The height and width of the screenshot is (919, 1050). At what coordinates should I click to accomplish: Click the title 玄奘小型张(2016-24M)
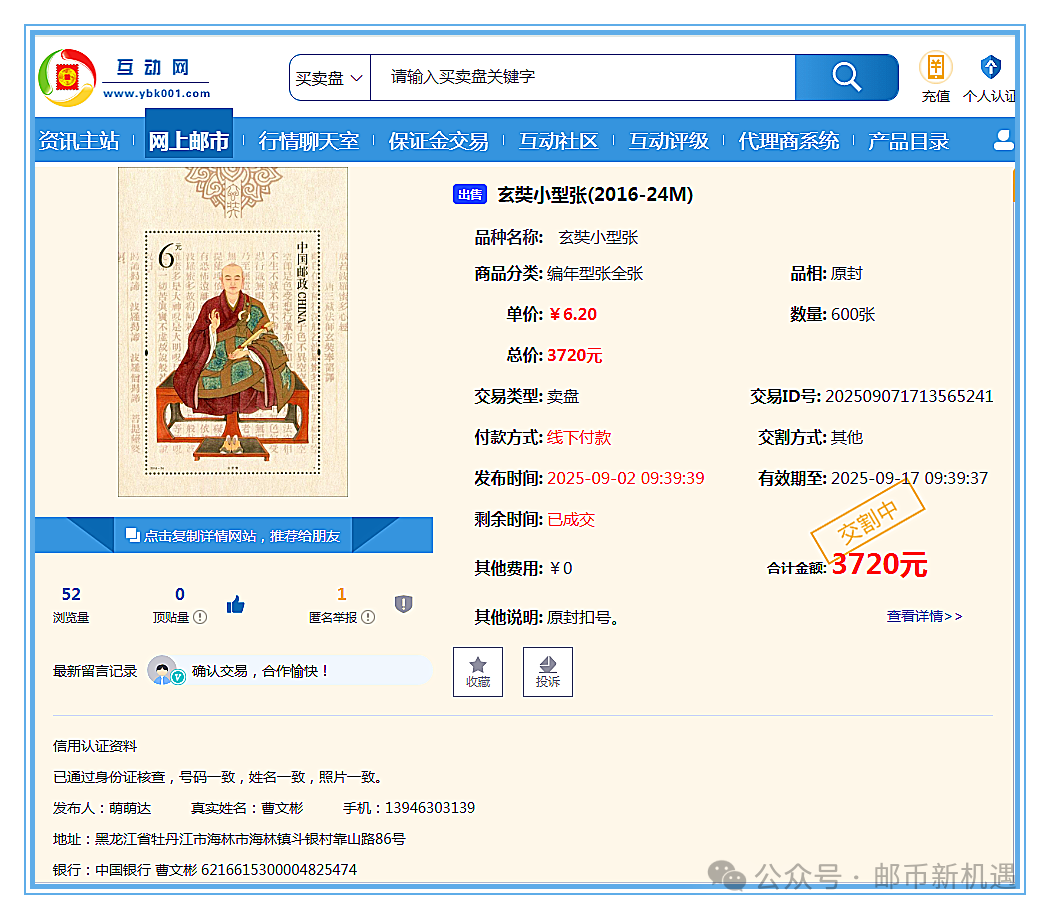(595, 194)
